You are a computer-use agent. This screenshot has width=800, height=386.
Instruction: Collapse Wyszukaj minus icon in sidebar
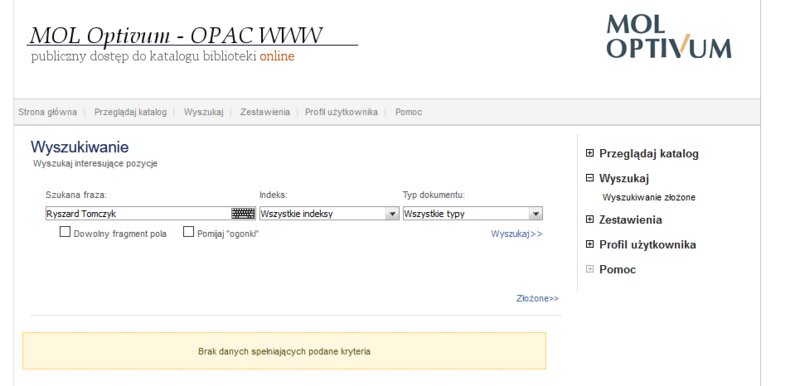pyautogui.click(x=590, y=178)
